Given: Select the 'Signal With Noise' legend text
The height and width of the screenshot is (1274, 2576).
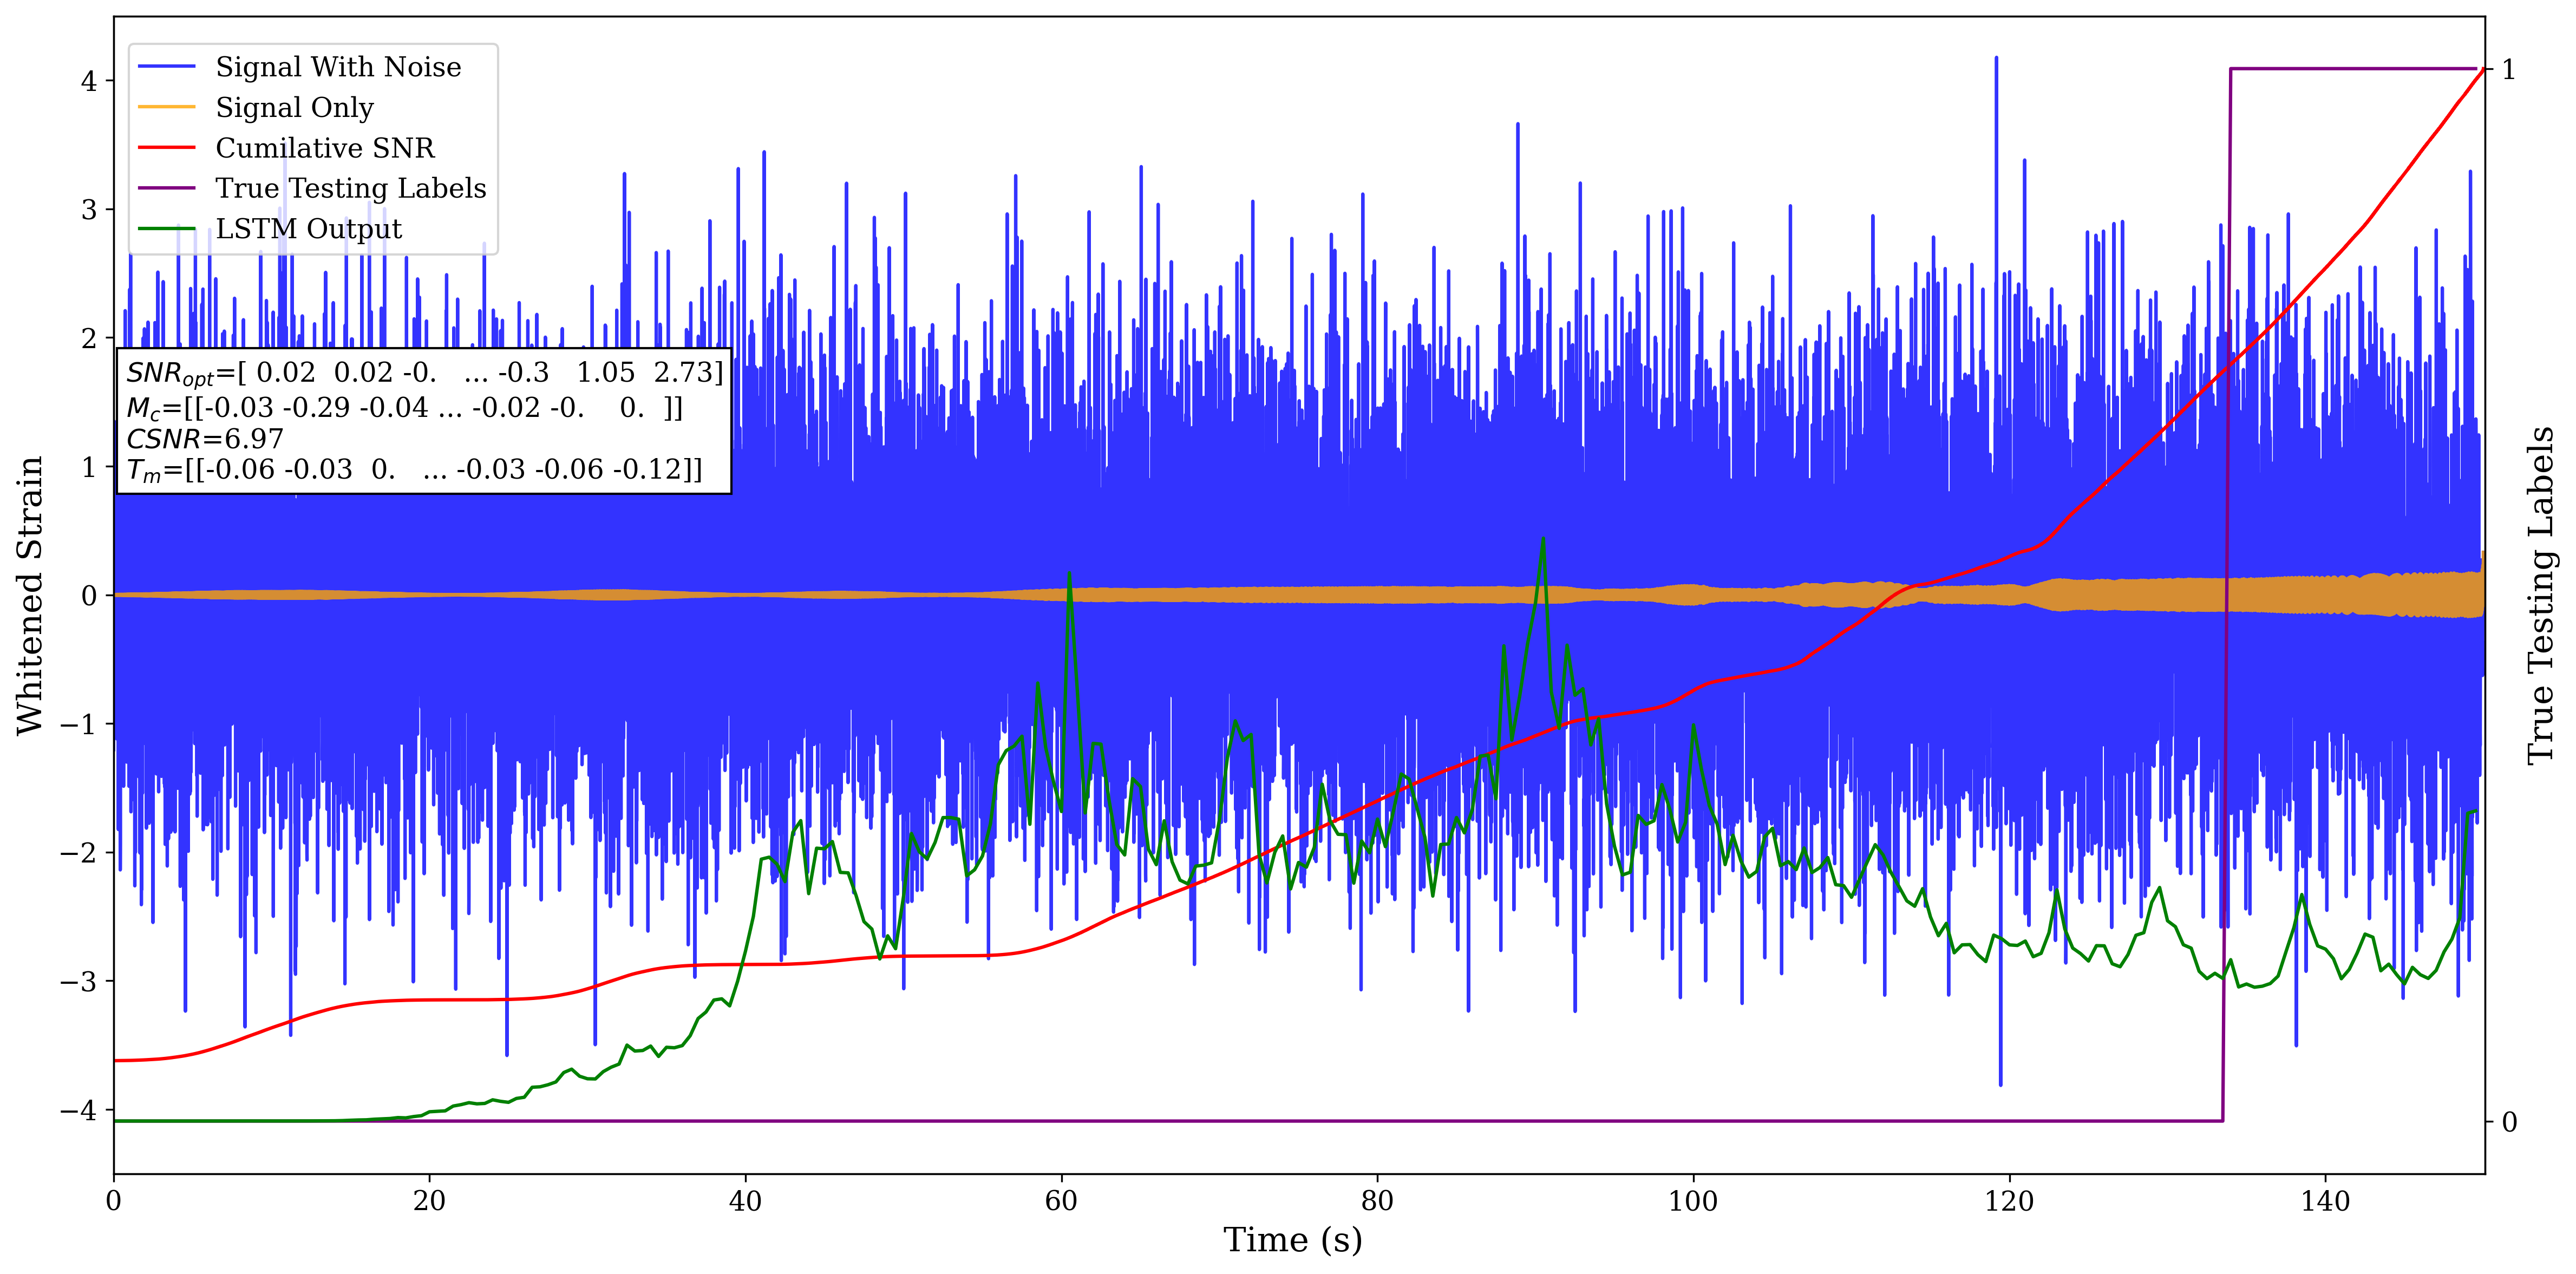Looking at the screenshot, I should pos(338,67).
